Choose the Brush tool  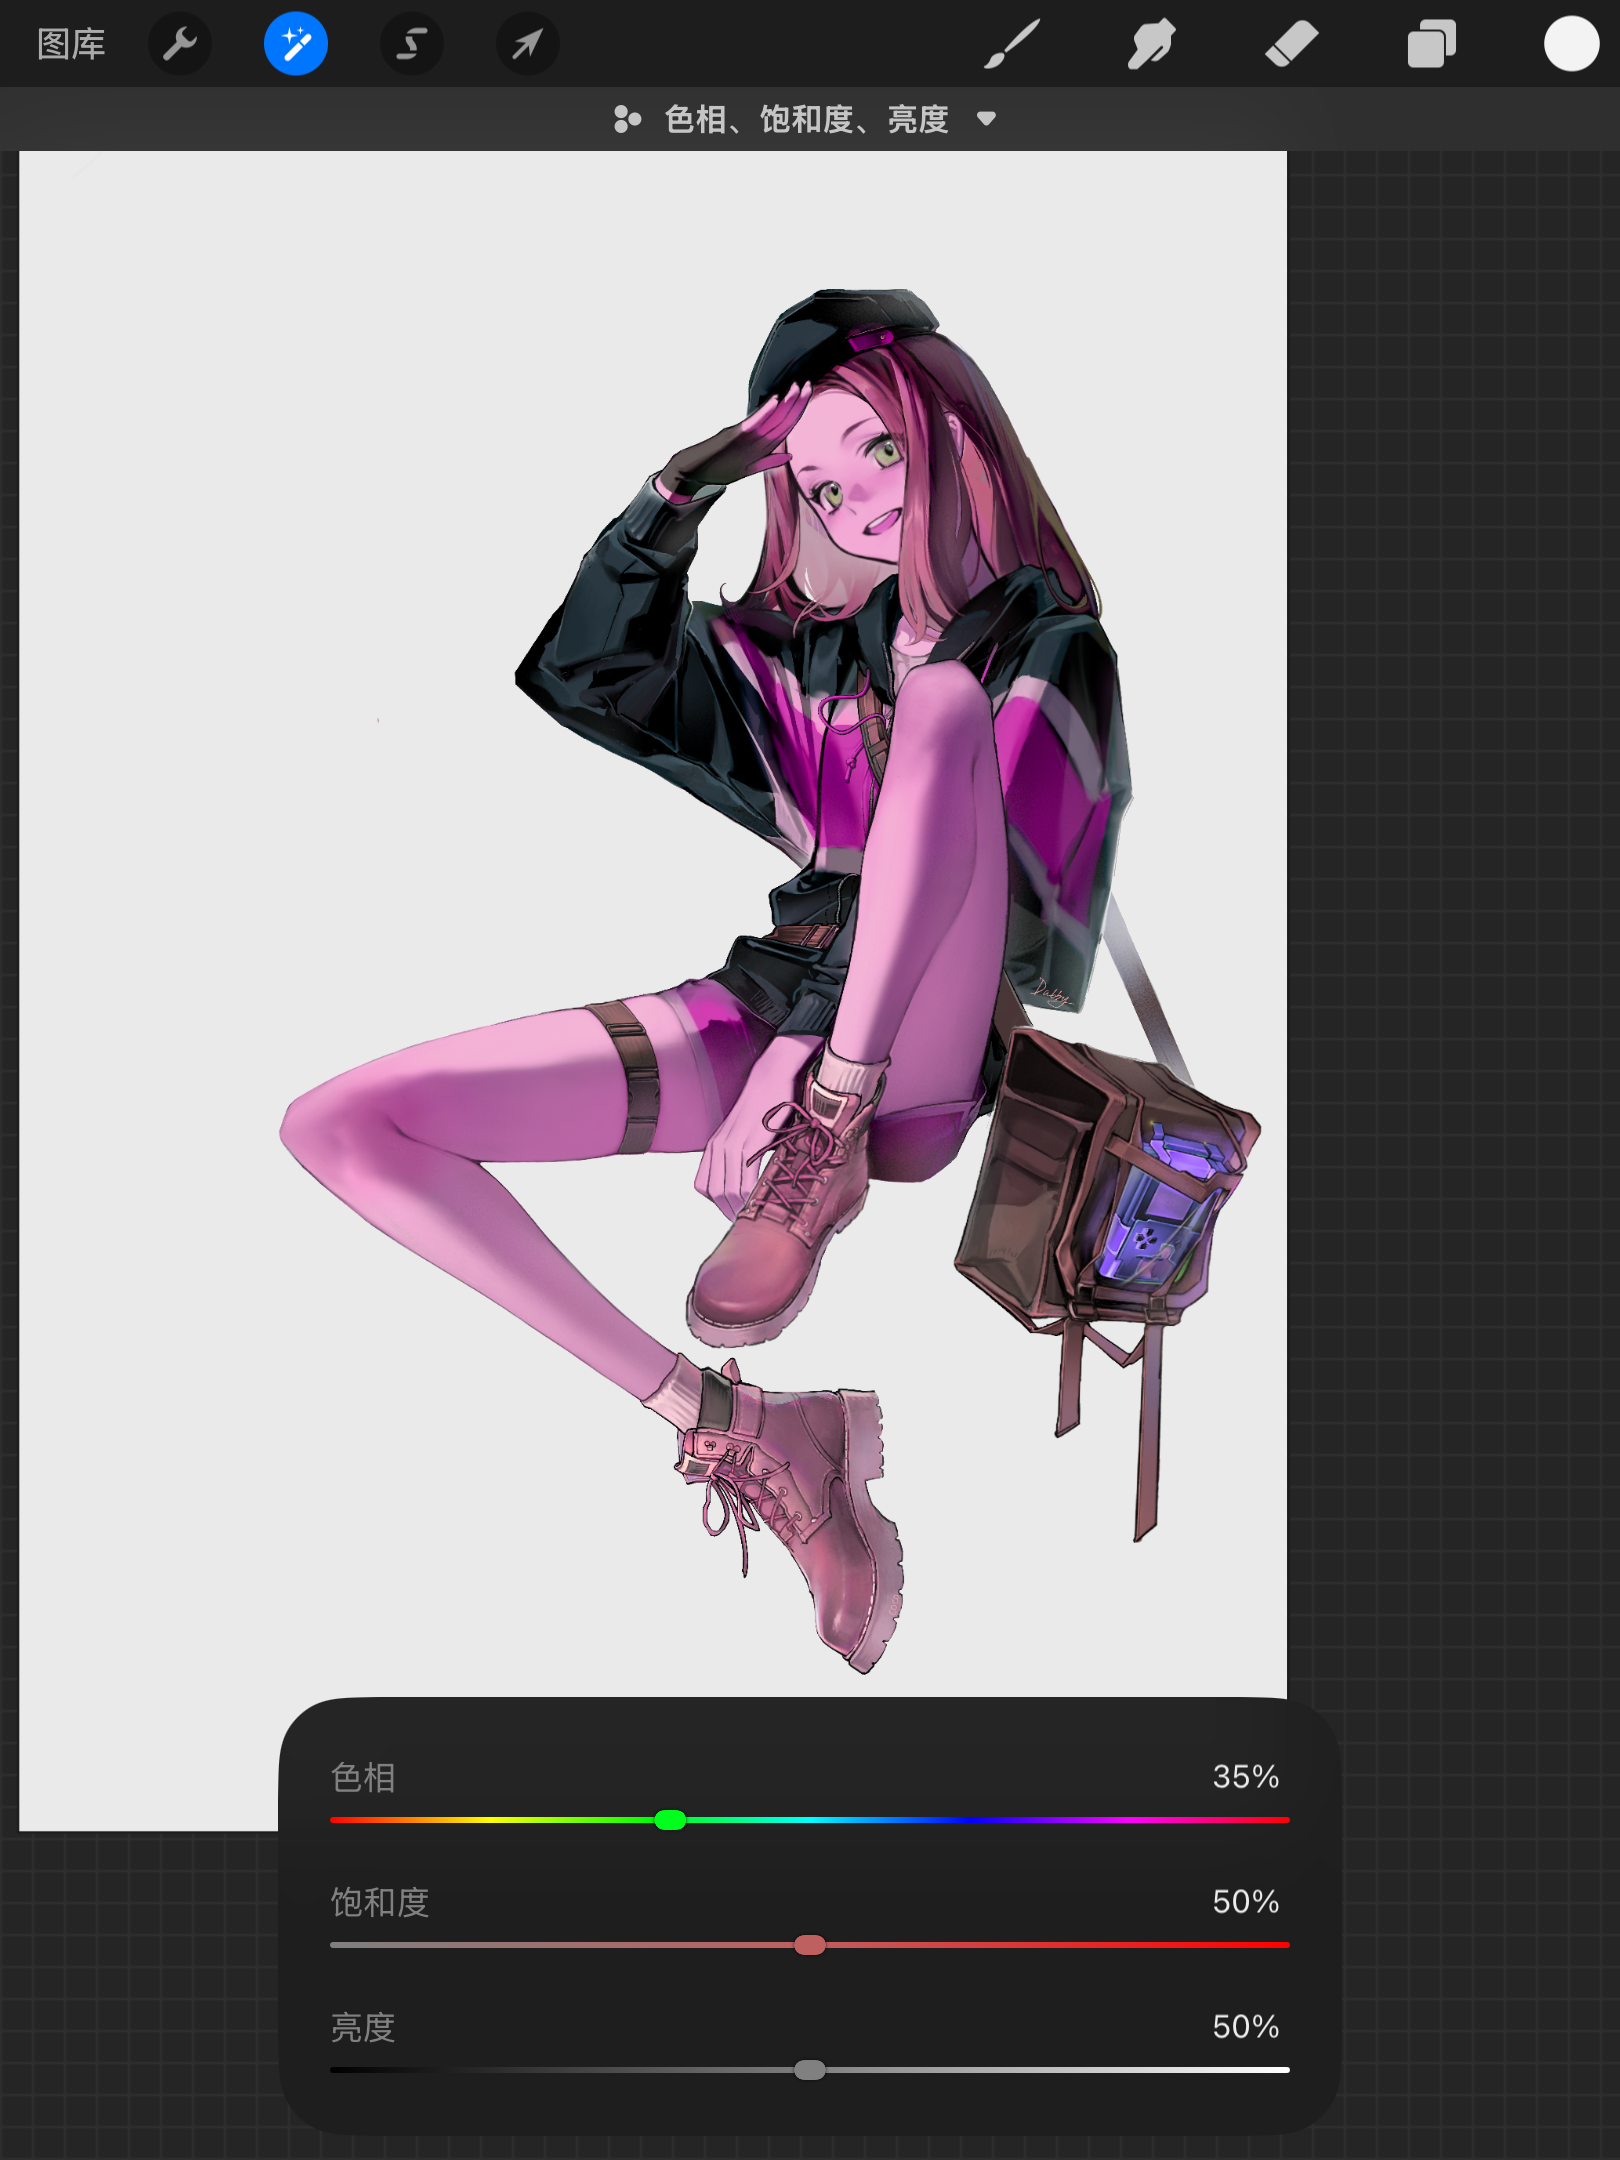1012,44
